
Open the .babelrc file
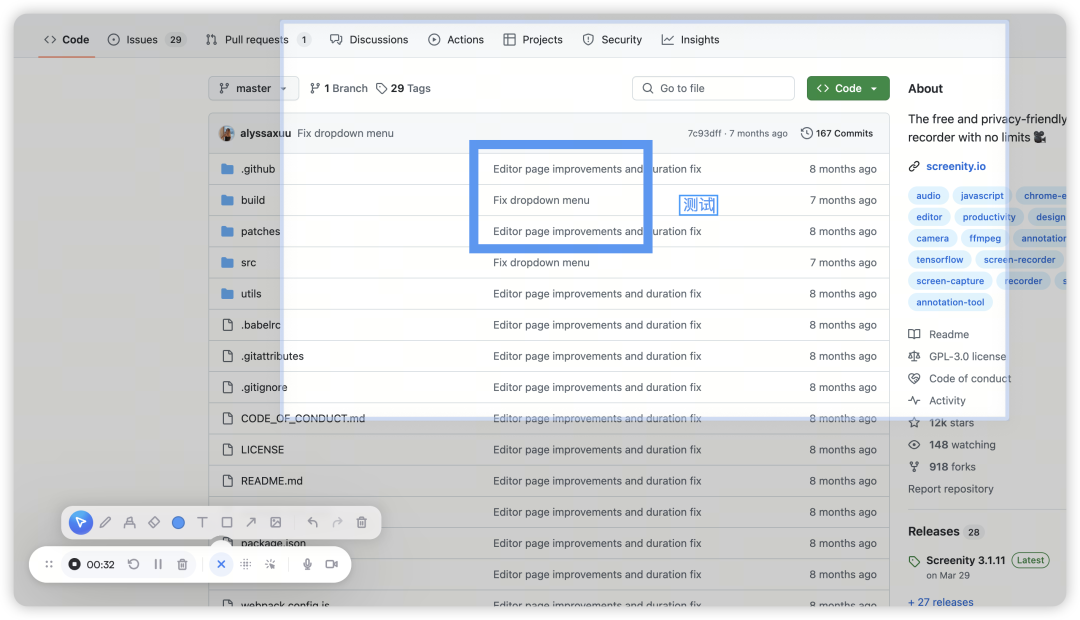click(260, 325)
